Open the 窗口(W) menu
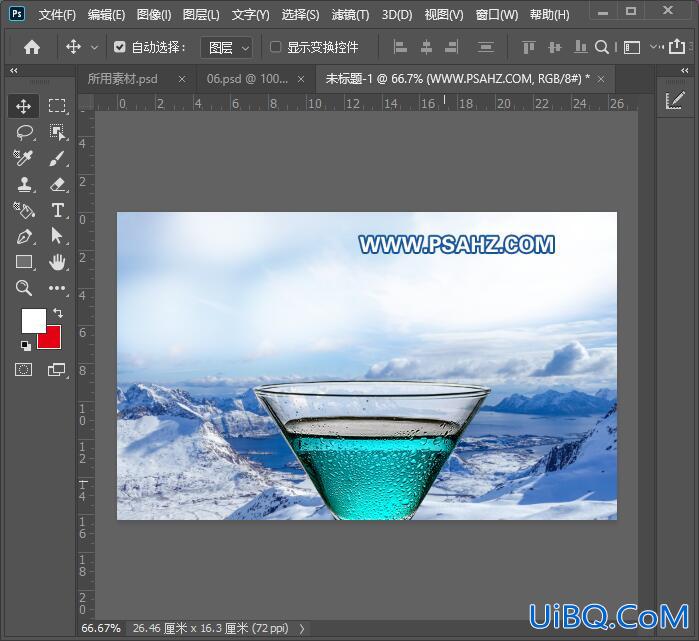 point(497,15)
